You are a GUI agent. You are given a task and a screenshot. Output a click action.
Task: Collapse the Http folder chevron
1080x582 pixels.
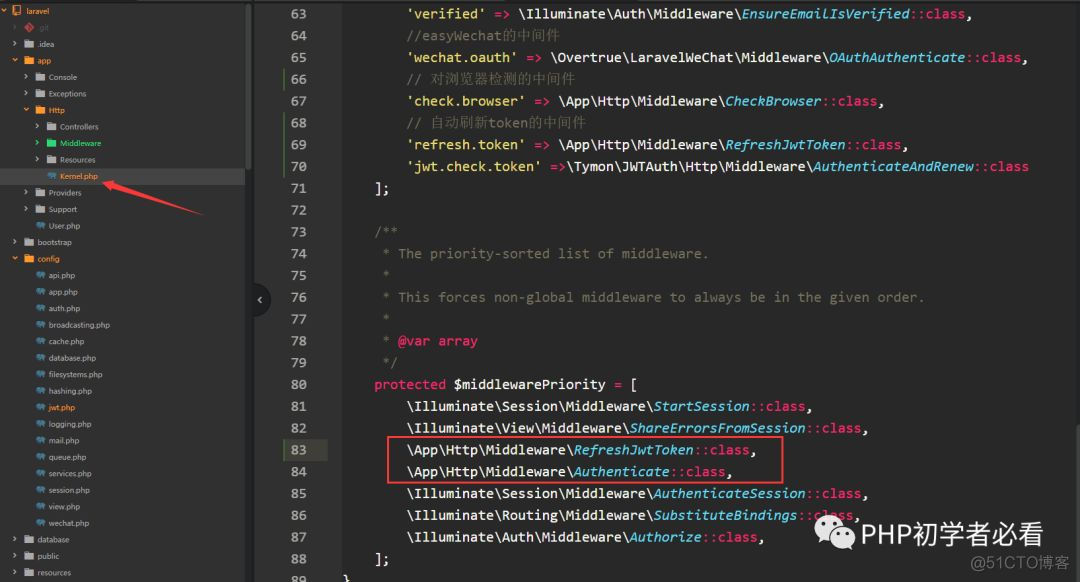(x=26, y=110)
